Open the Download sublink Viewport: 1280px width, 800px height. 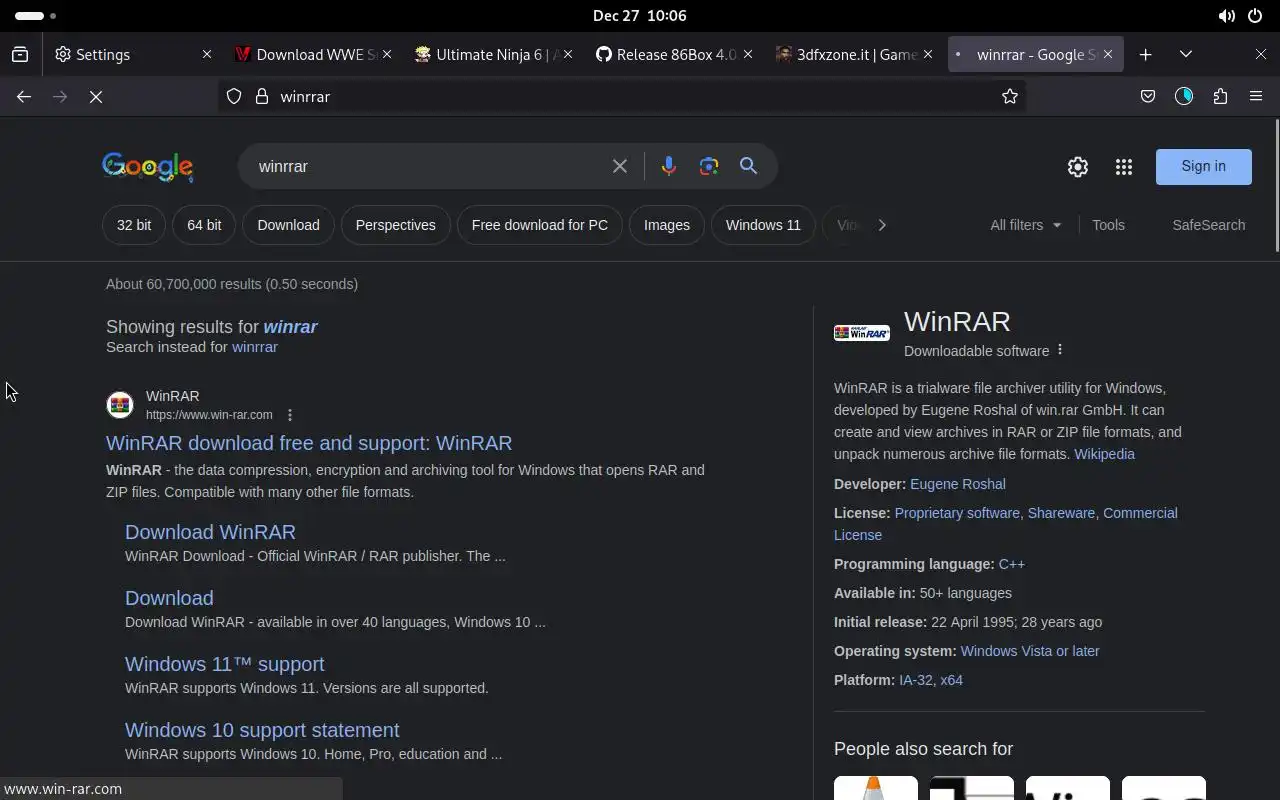[x=169, y=598]
